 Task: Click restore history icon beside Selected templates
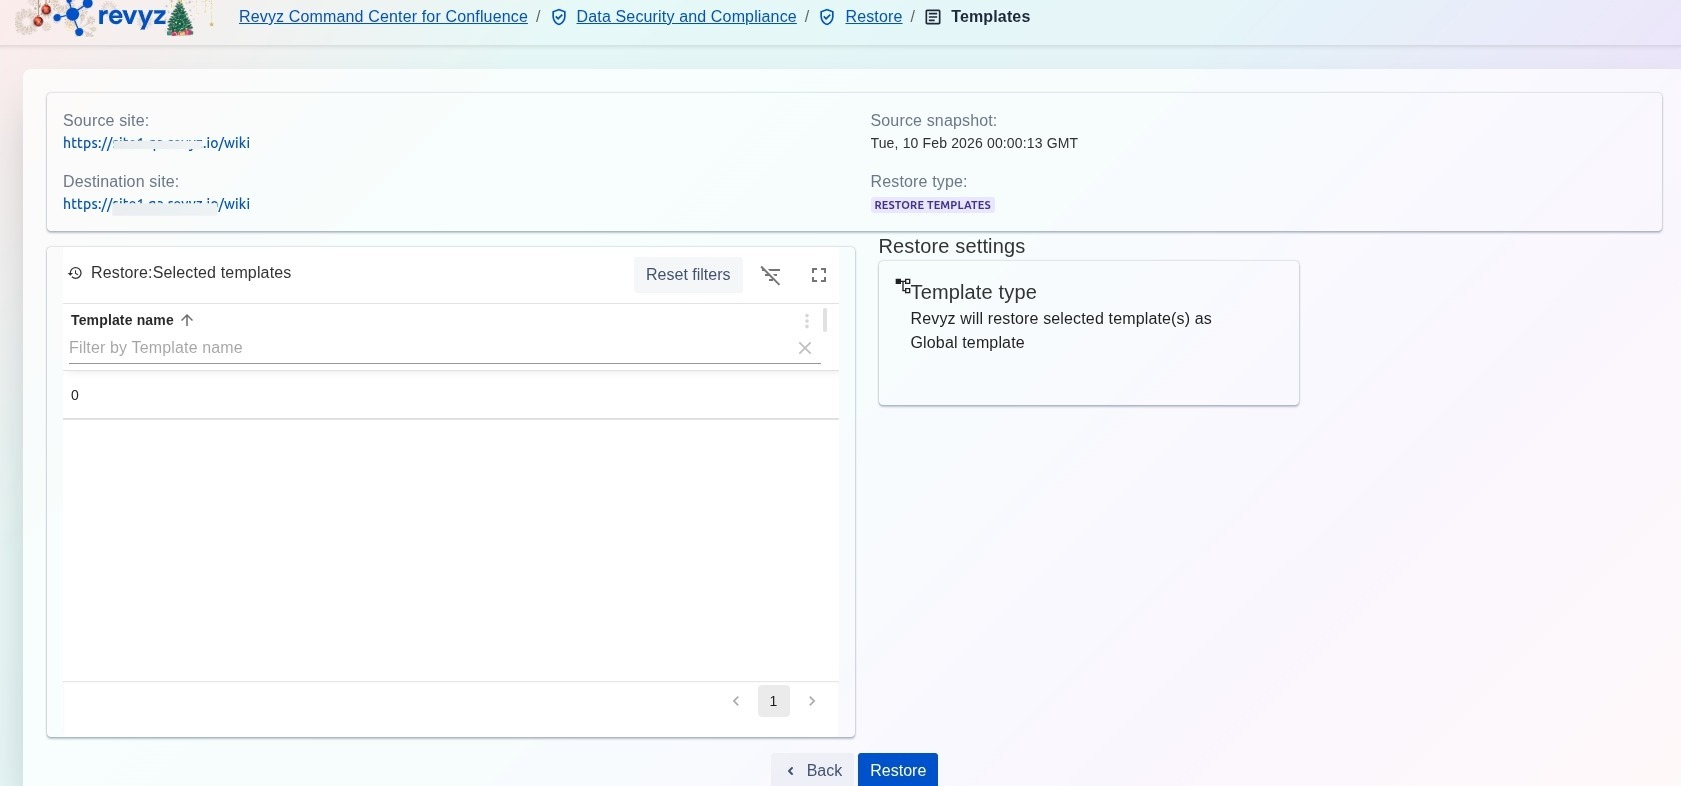click(75, 273)
